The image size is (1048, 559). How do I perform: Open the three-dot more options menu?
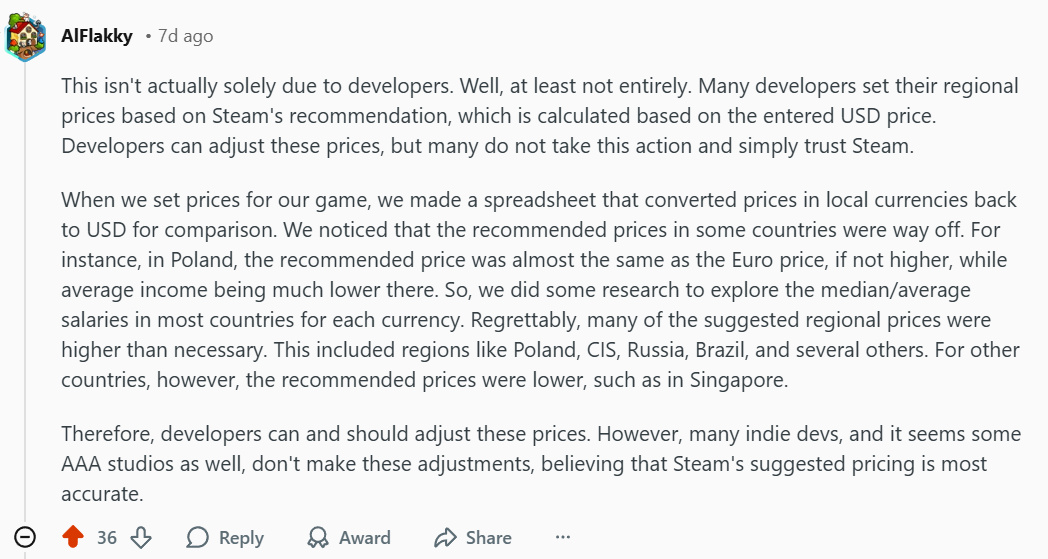tap(563, 538)
